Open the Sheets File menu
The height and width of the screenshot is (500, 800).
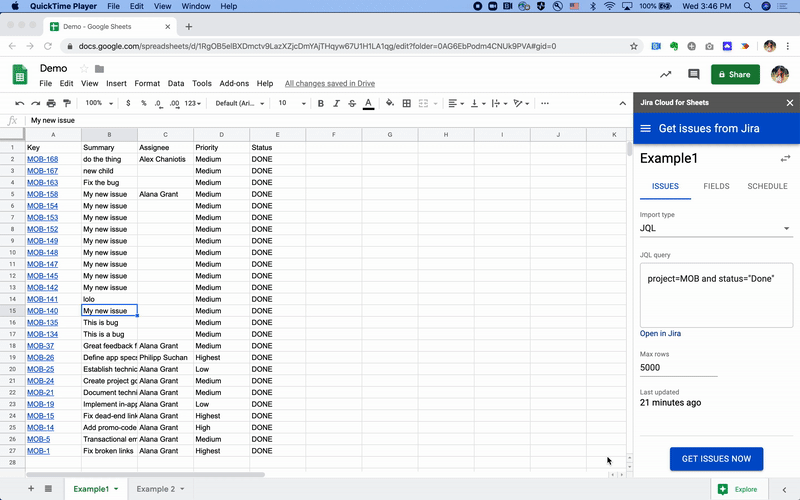[45, 84]
